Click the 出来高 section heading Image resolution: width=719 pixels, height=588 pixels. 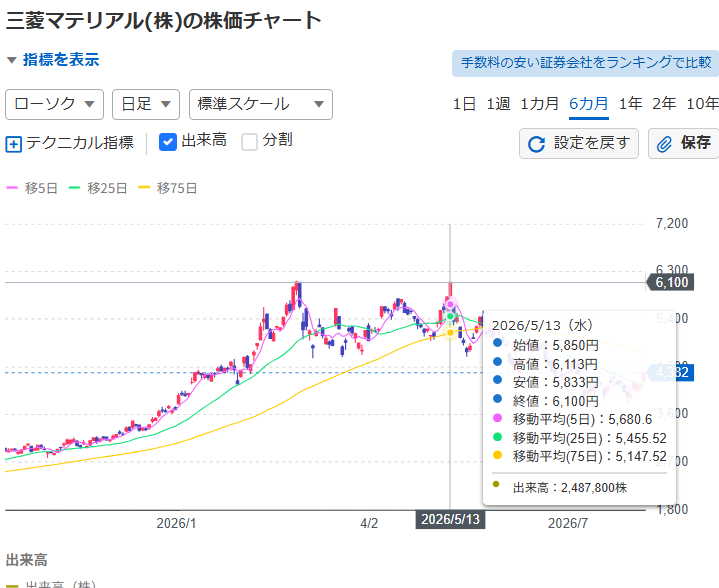[27, 560]
